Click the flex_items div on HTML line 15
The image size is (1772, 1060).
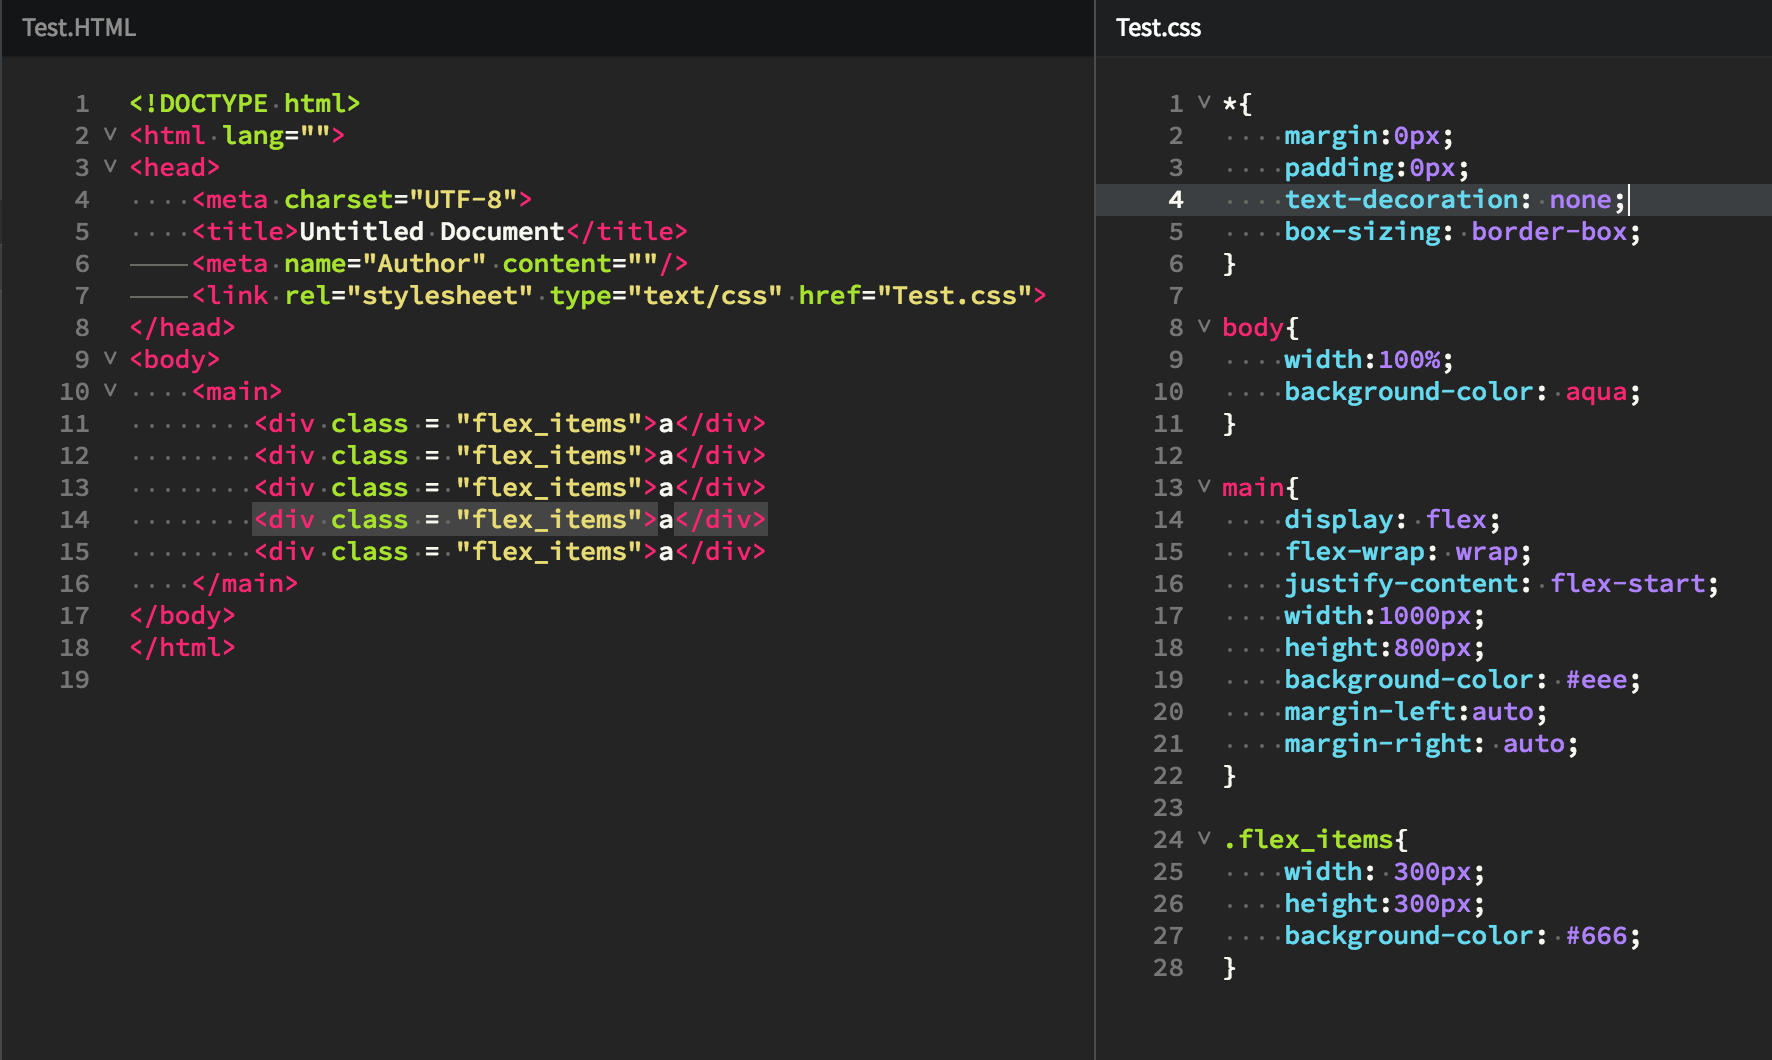(x=510, y=551)
